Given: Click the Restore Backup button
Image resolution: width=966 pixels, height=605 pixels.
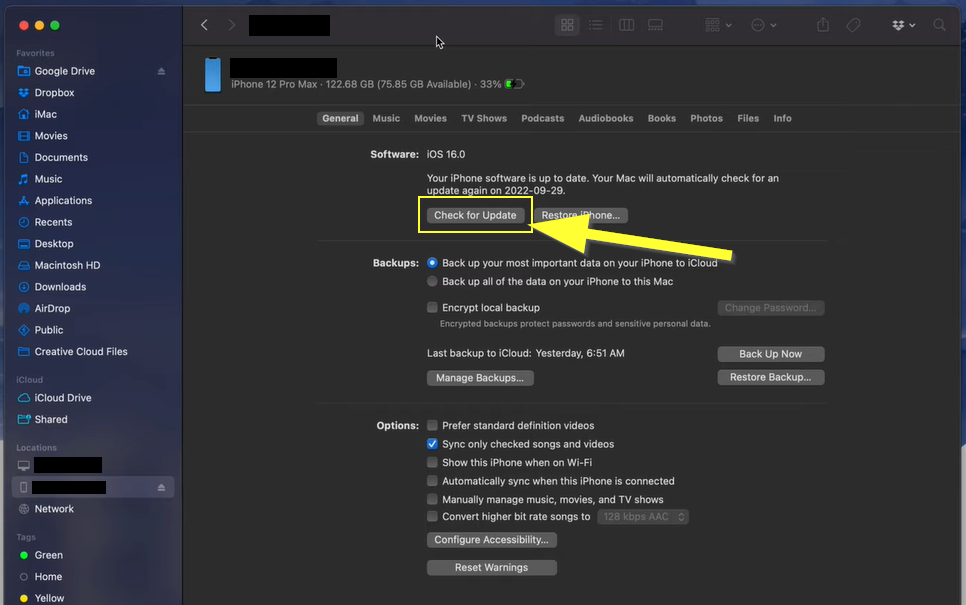Looking at the screenshot, I should [771, 377].
